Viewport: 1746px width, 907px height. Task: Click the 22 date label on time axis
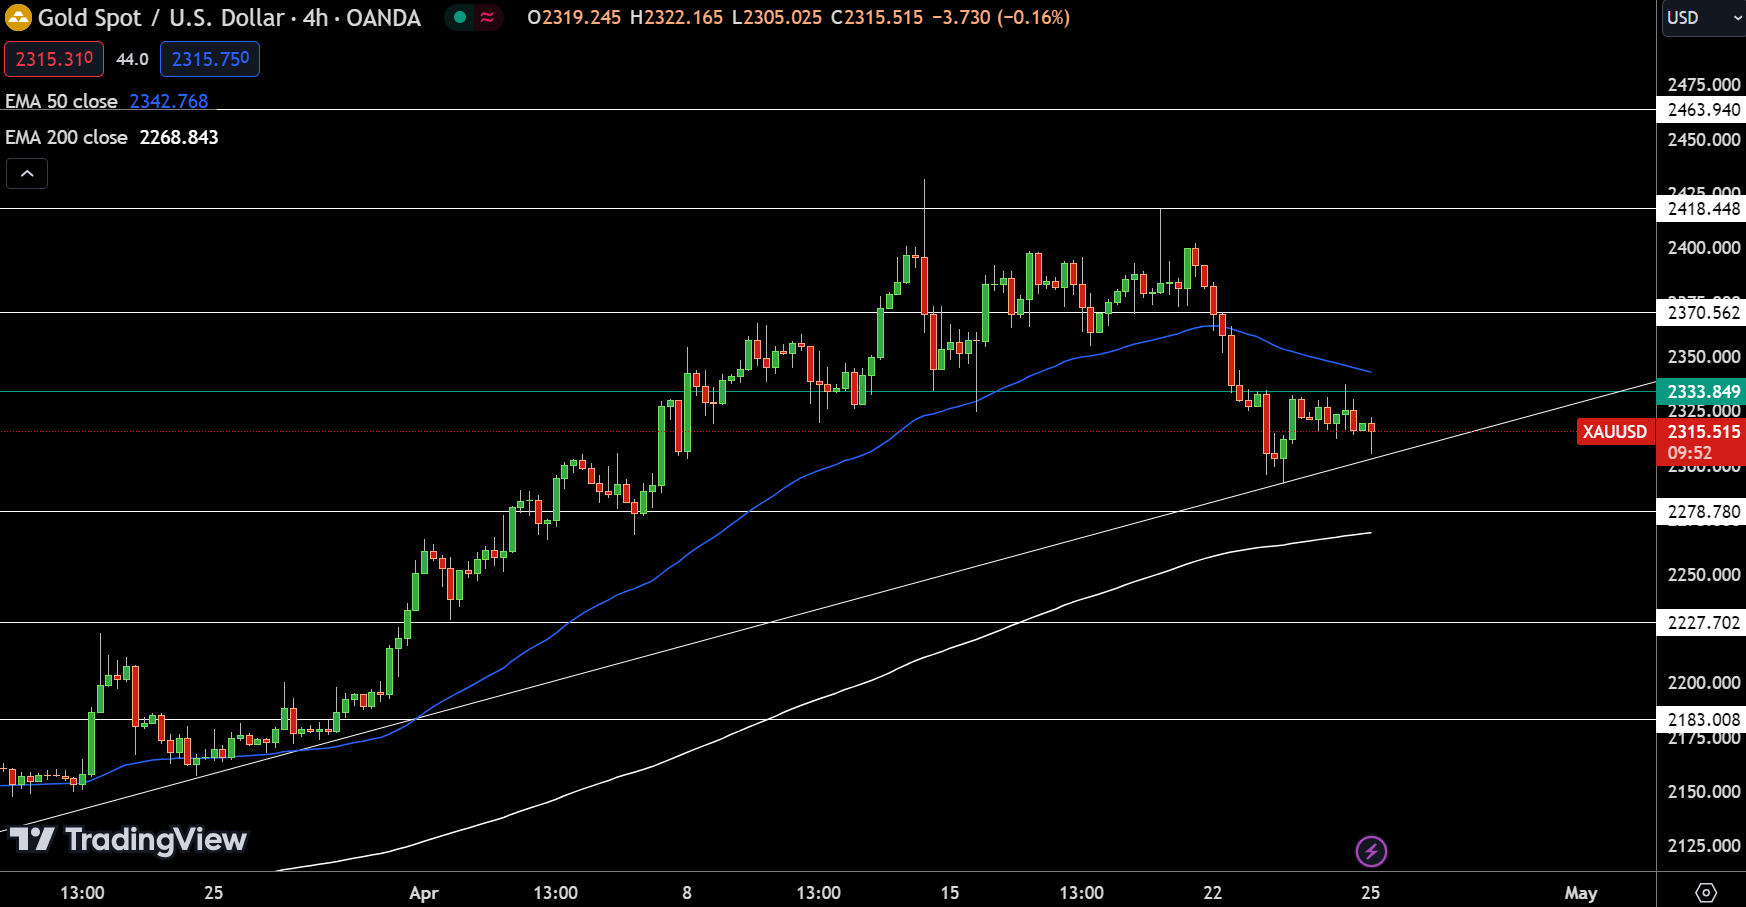coord(1212,892)
